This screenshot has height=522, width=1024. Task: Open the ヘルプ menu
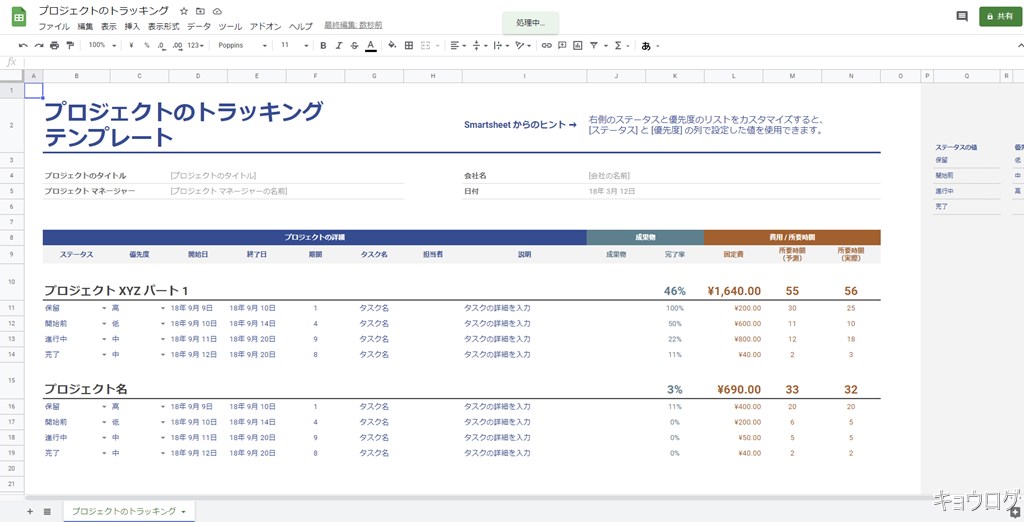[x=301, y=27]
